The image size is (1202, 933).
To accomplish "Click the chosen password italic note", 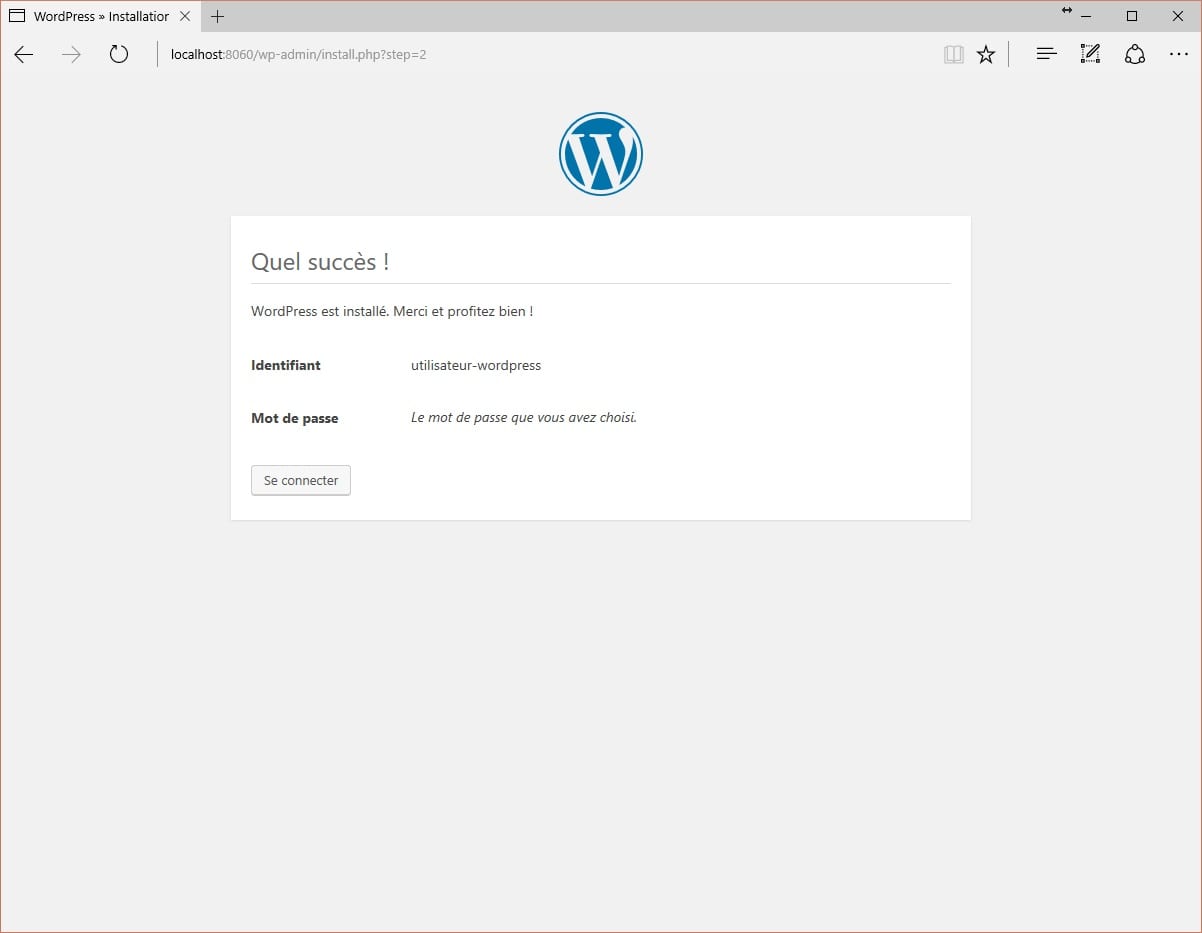I will pos(524,417).
